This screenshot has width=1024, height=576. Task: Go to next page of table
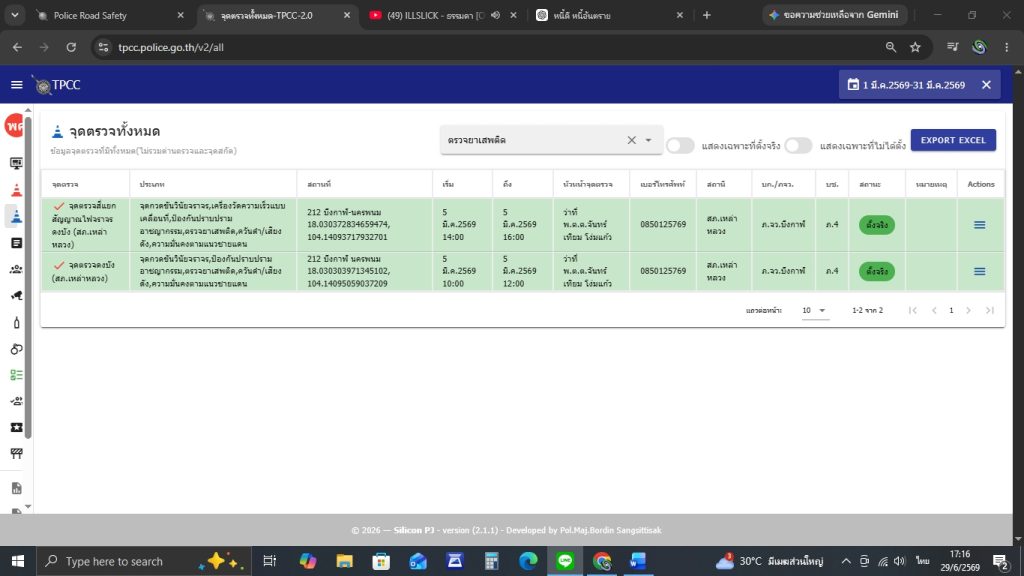968,310
